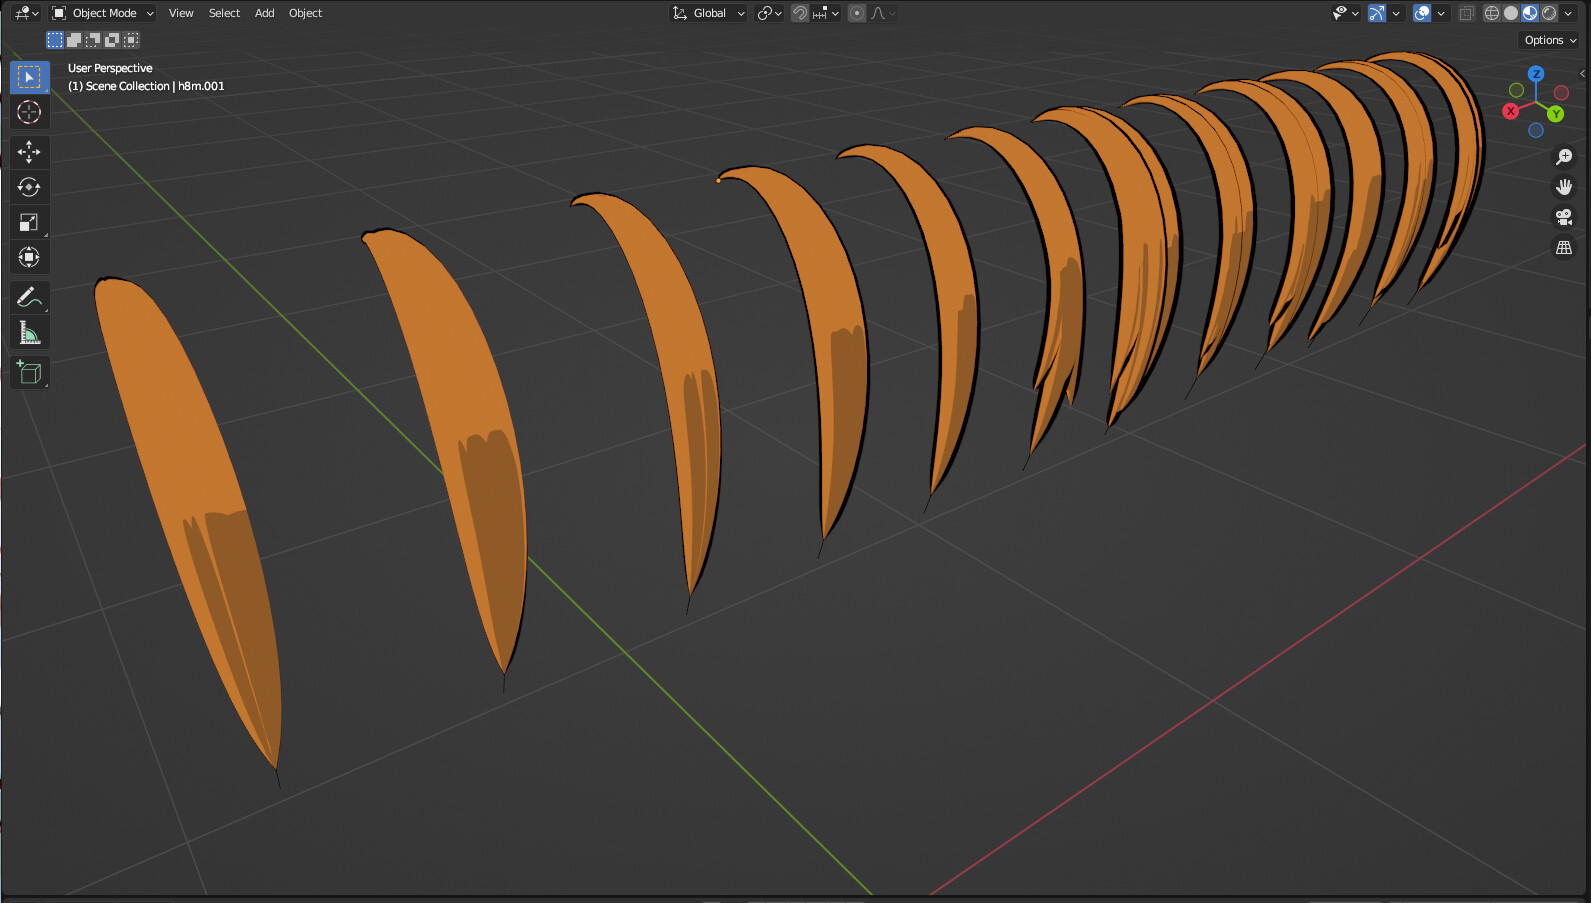Viewport: 1591px width, 903px height.
Task: Switch to material preview shading
Action: tap(1530, 13)
